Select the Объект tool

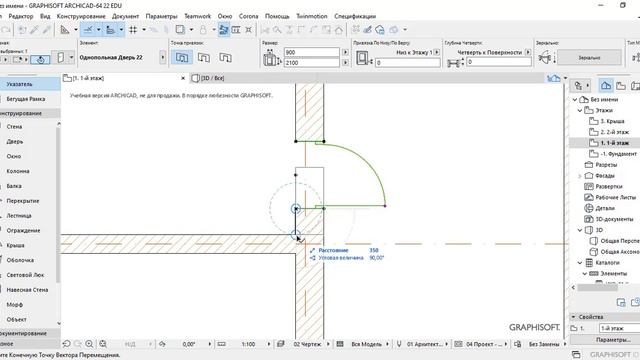point(16,319)
